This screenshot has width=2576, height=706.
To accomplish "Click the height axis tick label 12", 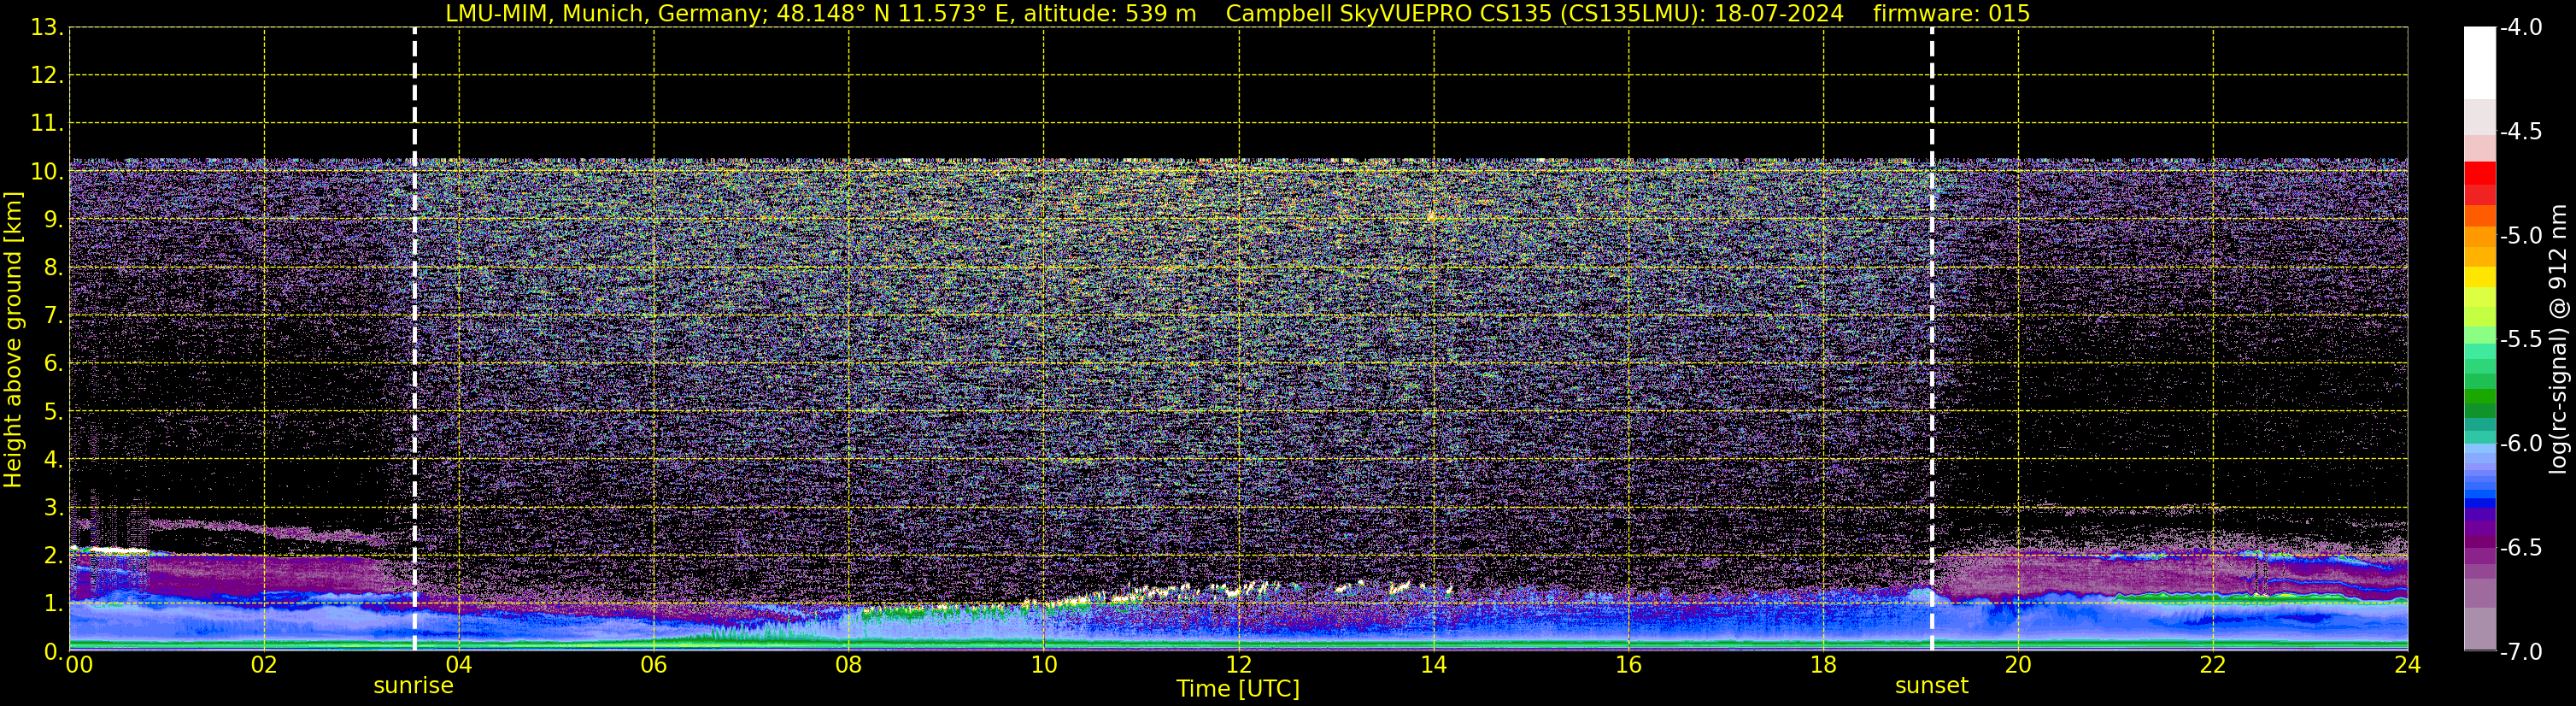I will pos(46,76).
